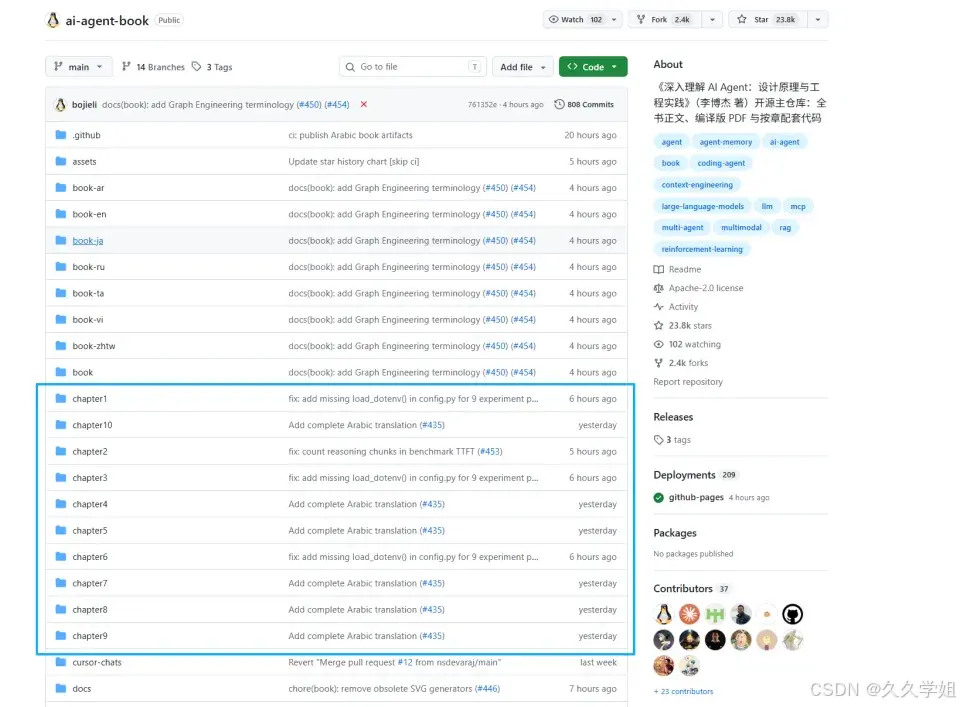The image size is (960, 707).
Task: Select the context-engineering topic tag
Action: [x=697, y=185]
